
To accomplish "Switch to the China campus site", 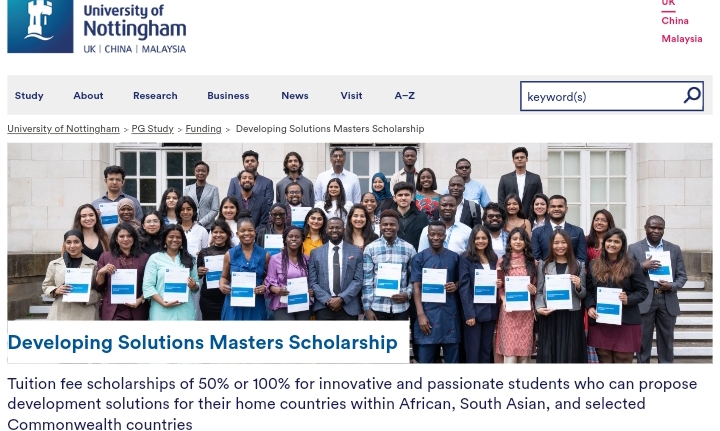I will (674, 21).
